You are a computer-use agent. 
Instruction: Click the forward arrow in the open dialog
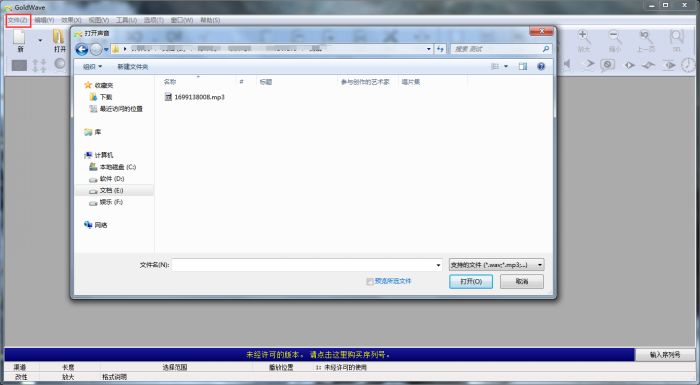click(96, 49)
